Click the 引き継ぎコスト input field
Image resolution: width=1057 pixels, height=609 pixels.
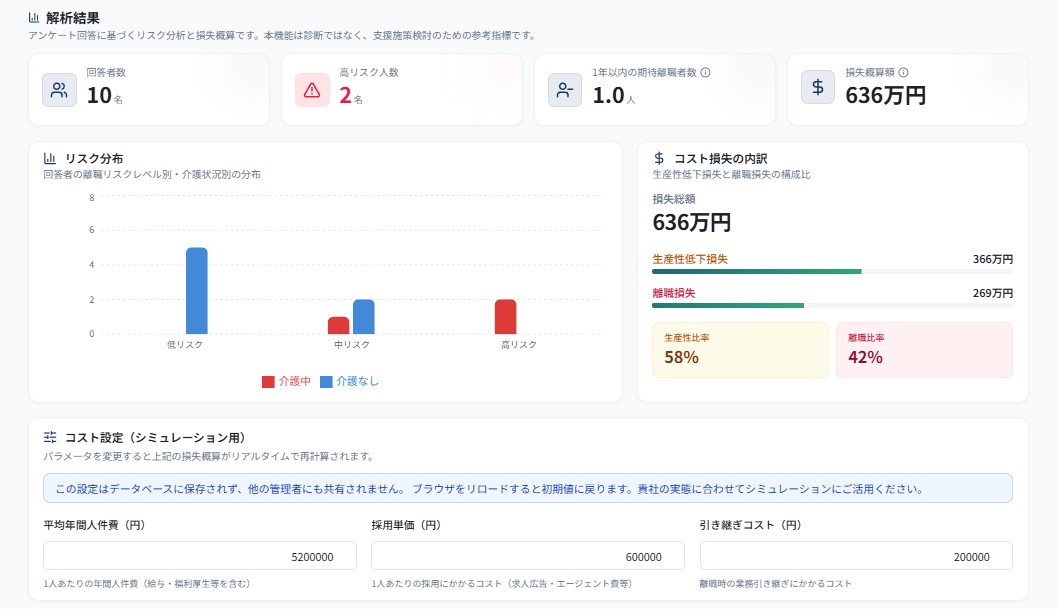coord(855,556)
